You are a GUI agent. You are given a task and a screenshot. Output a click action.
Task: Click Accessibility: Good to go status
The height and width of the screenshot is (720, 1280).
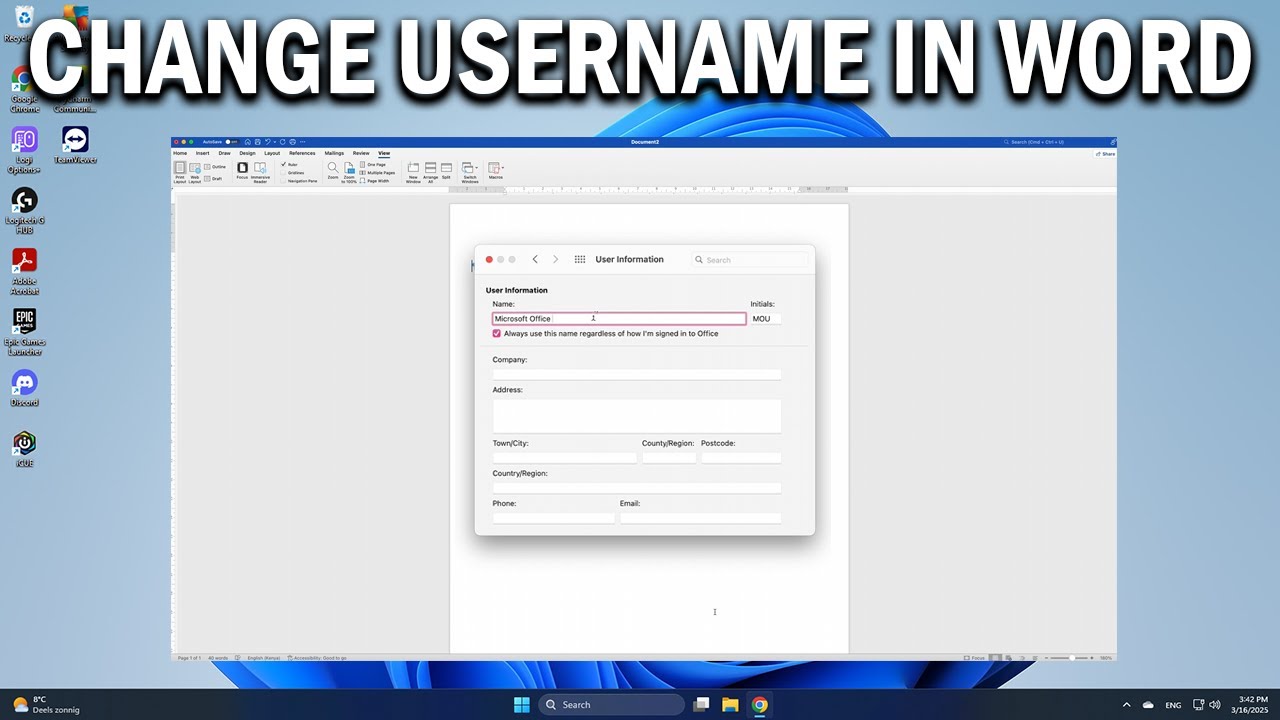click(x=318, y=658)
